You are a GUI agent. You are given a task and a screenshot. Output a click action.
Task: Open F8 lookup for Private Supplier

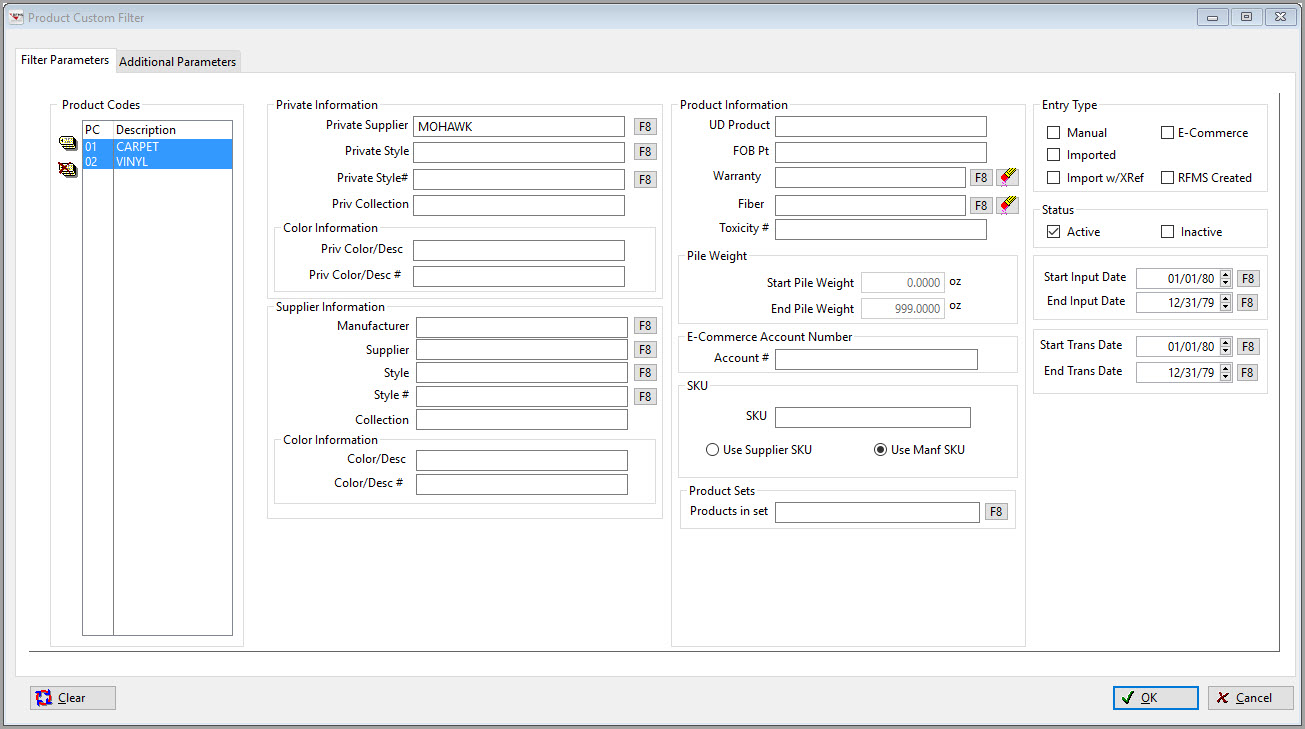pos(646,127)
